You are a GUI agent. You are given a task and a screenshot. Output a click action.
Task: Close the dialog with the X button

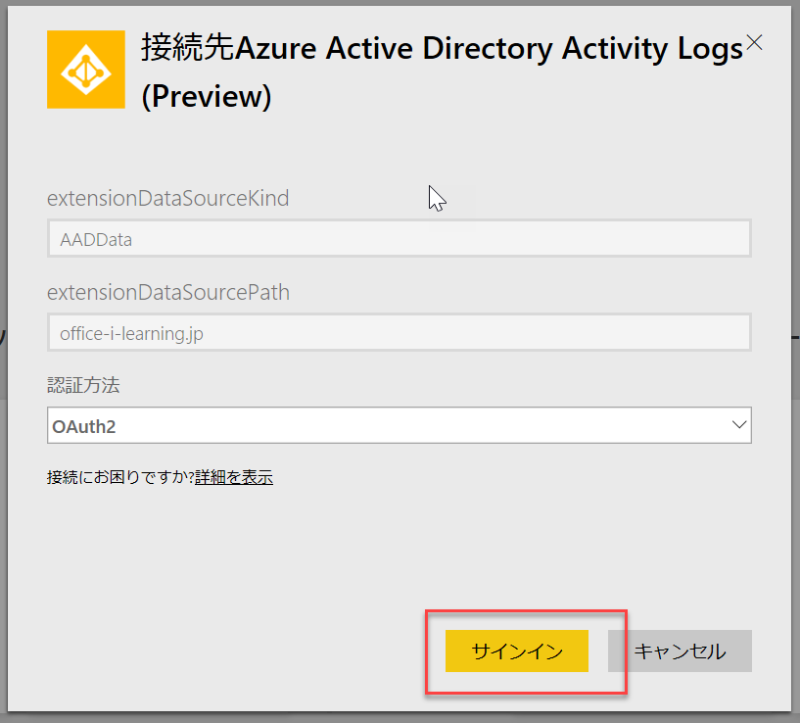click(754, 43)
